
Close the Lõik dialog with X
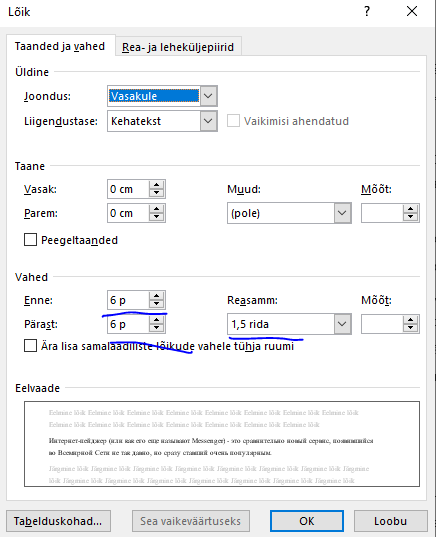[412, 11]
